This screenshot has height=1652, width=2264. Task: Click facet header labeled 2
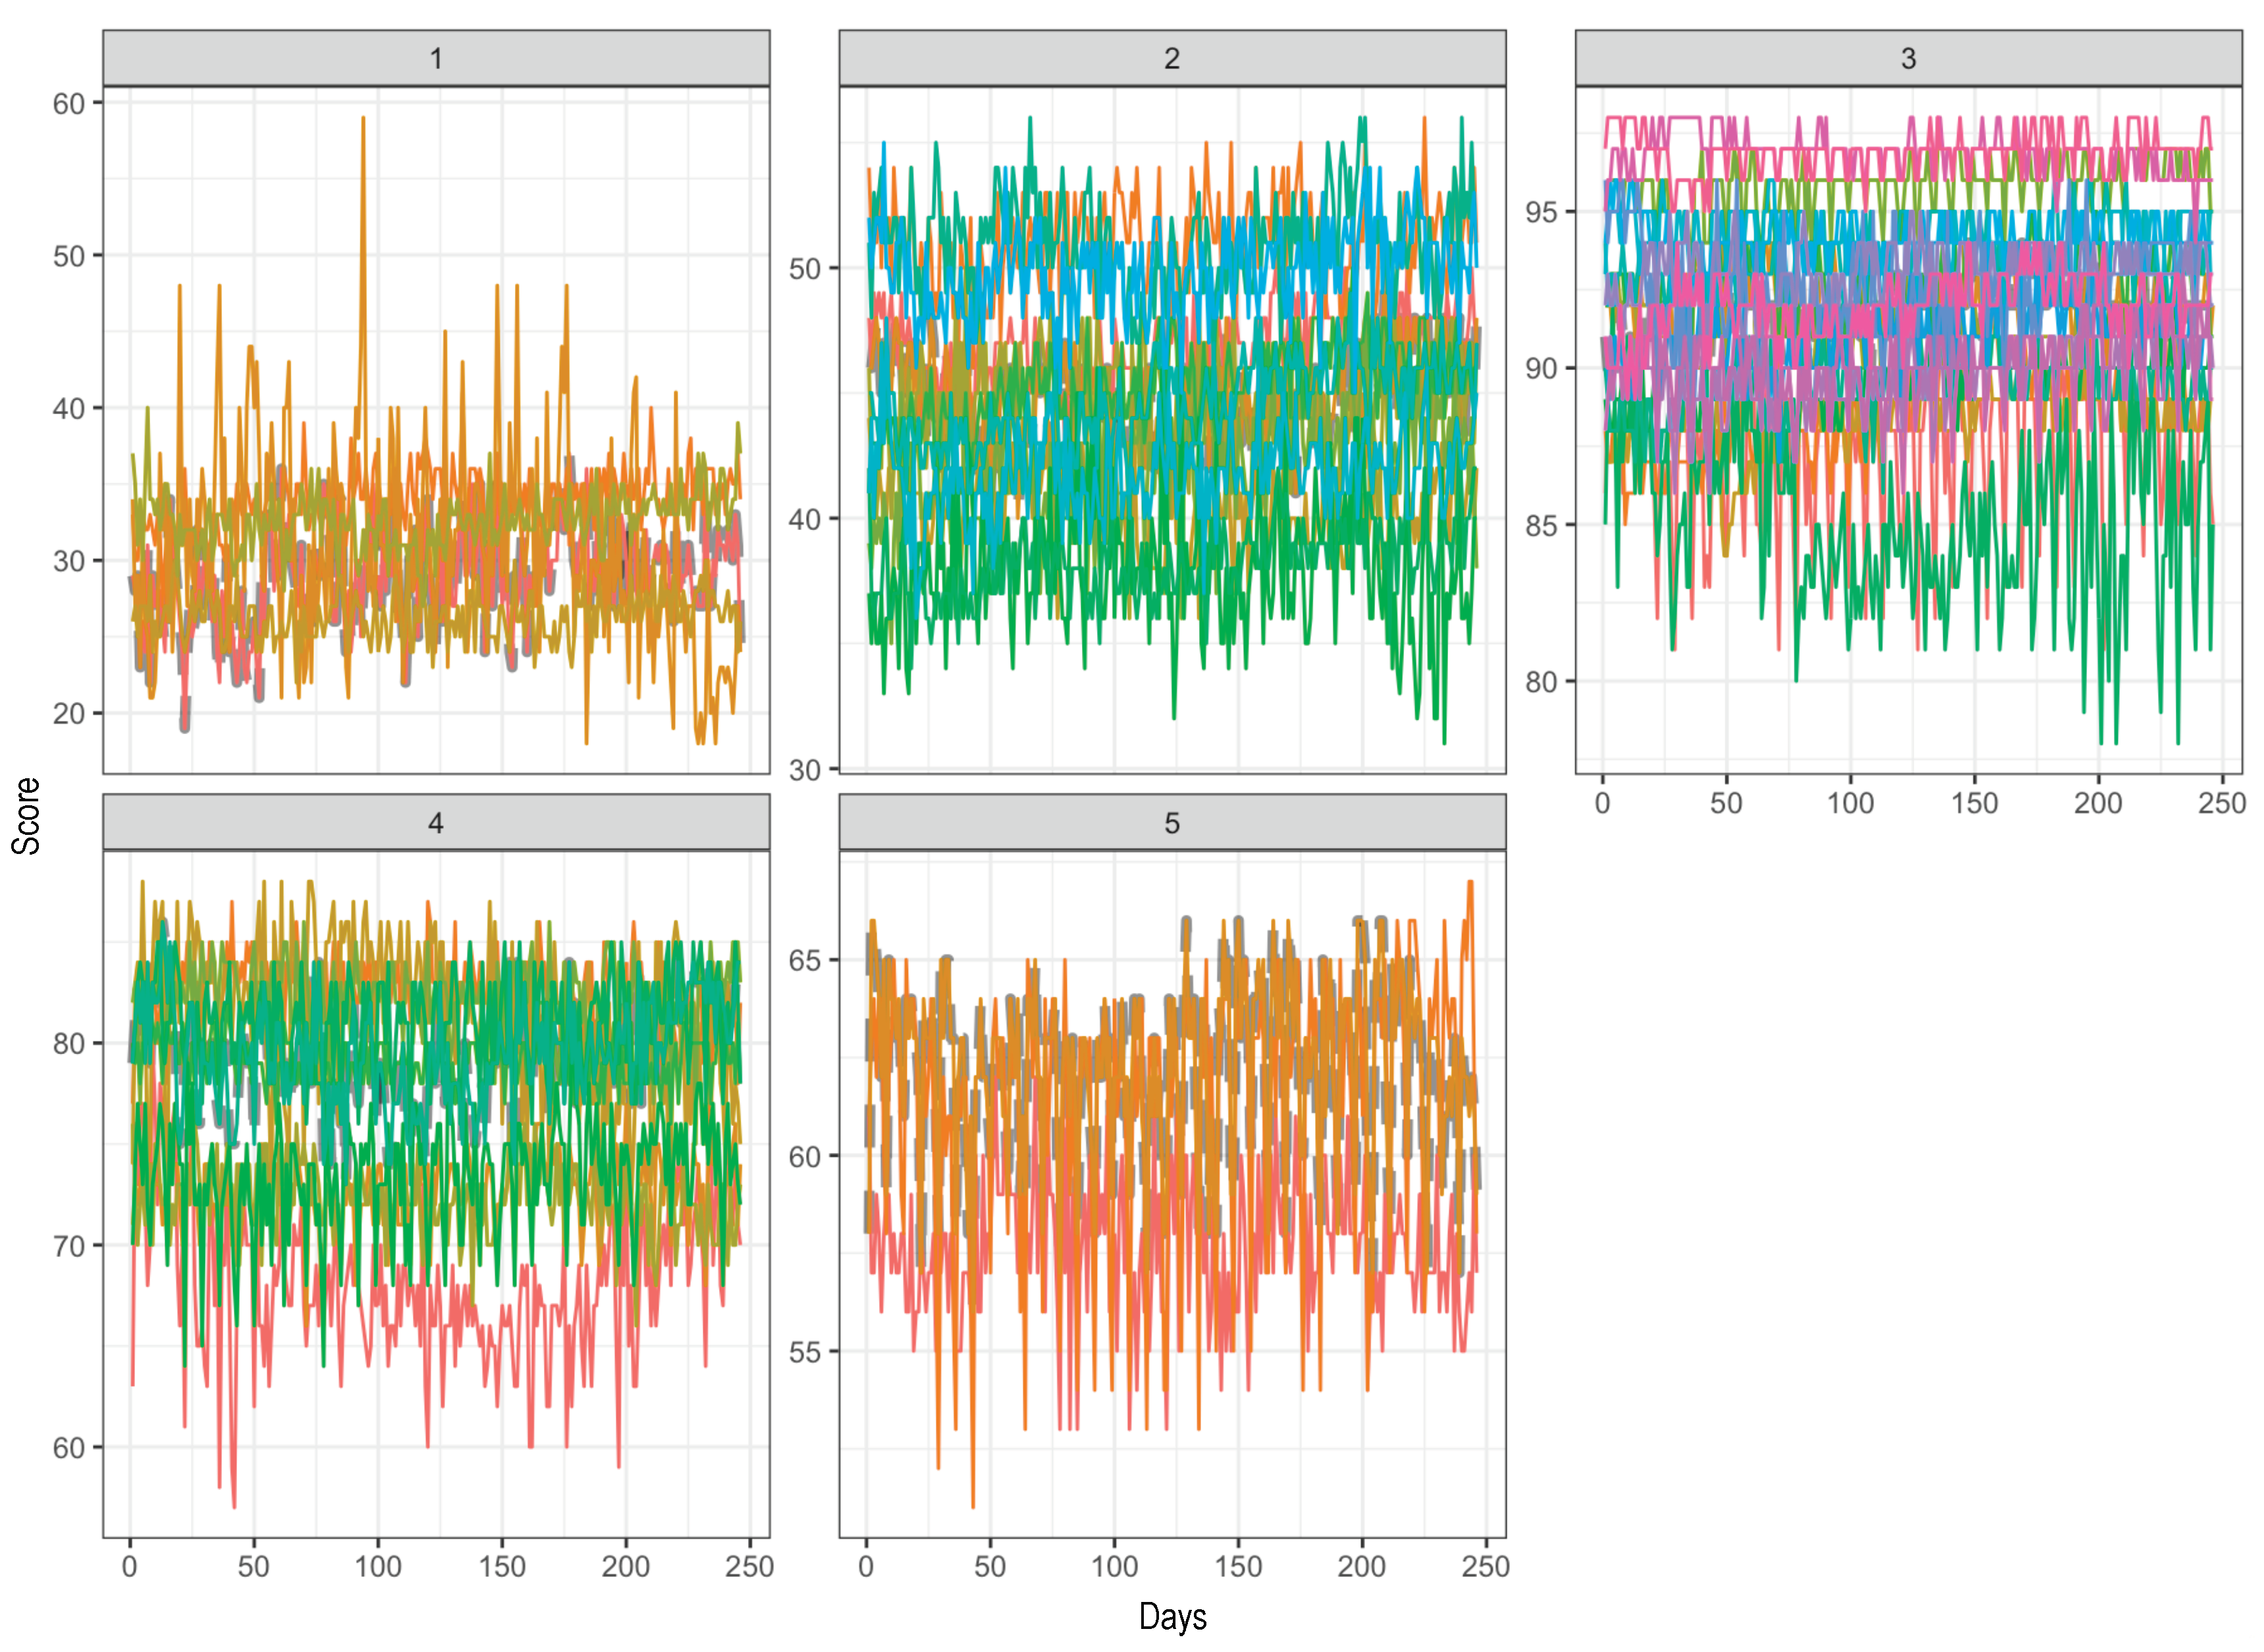pyautogui.click(x=1171, y=59)
